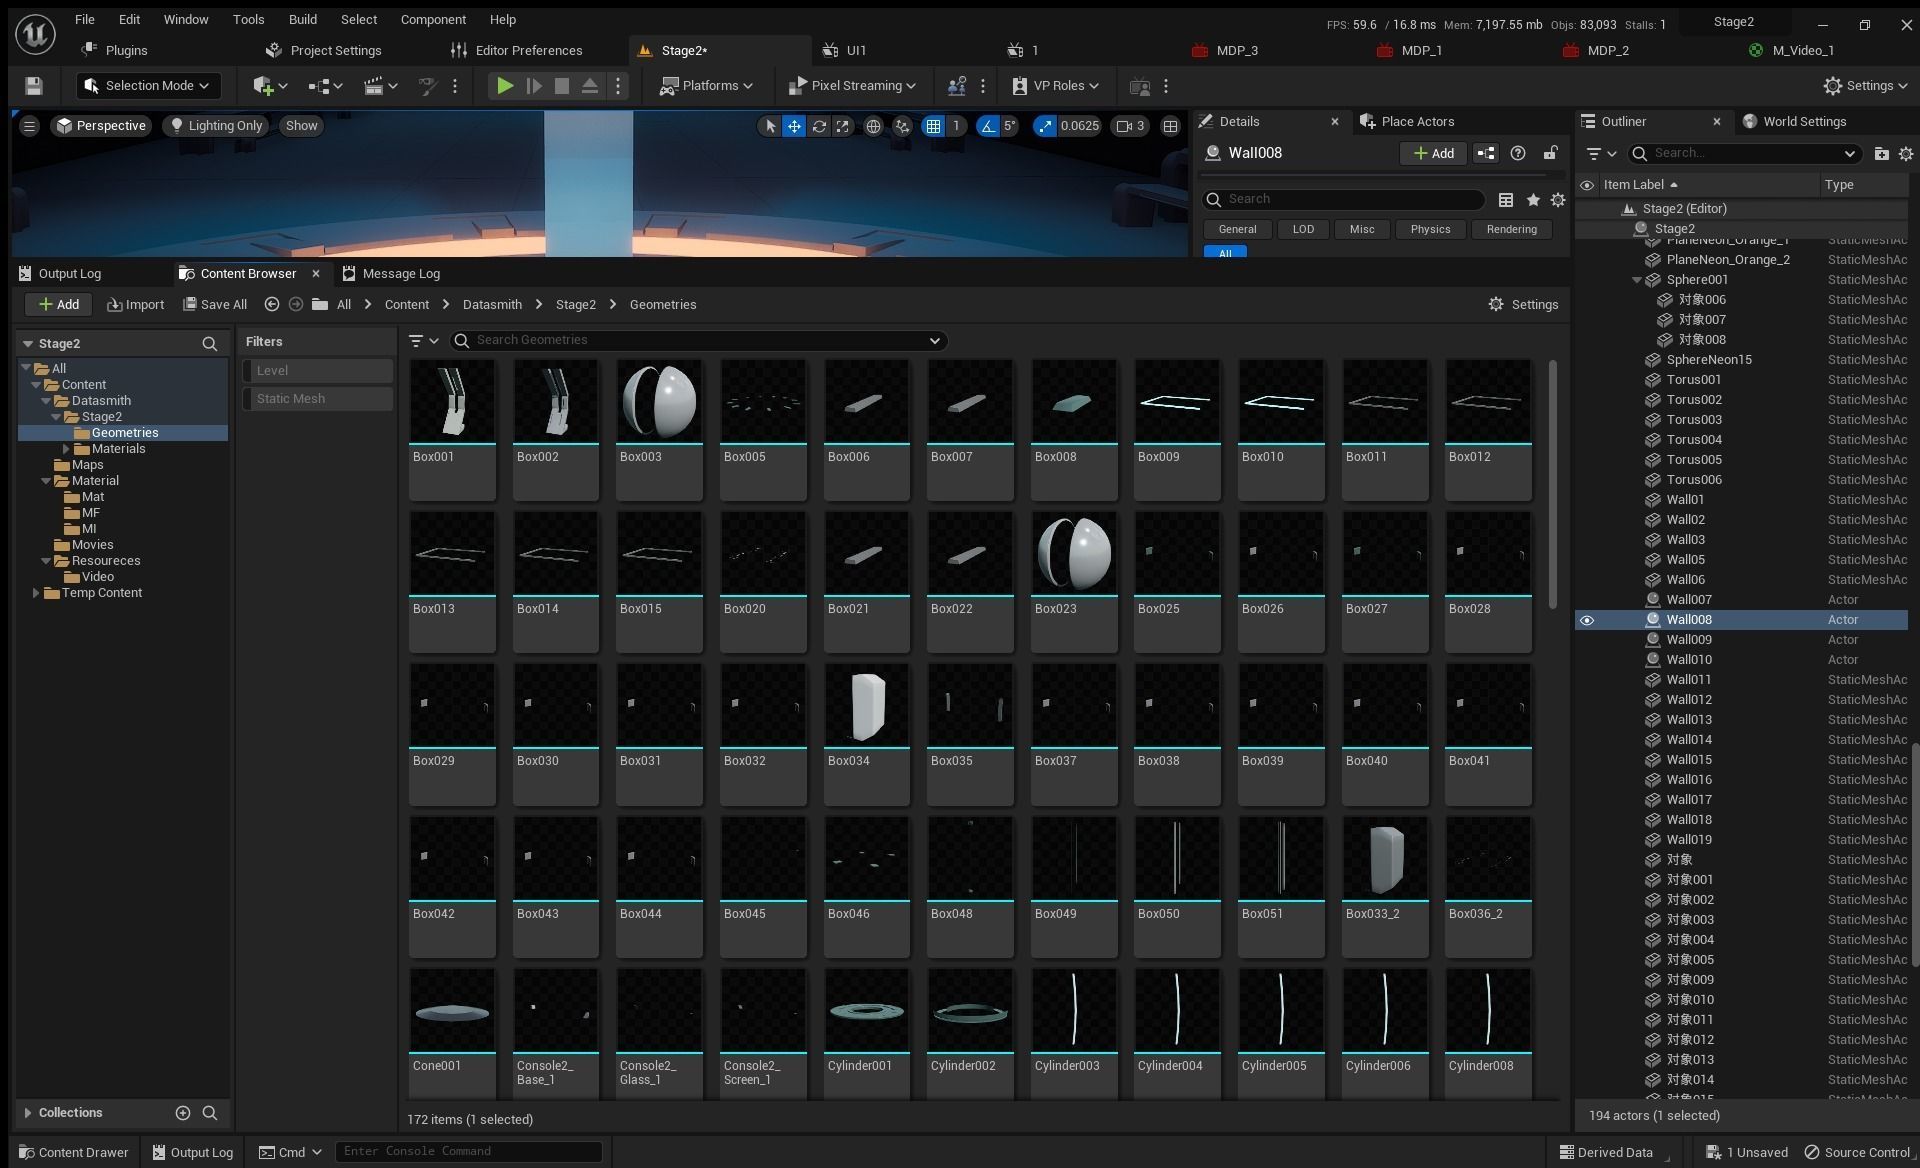This screenshot has height=1168, width=1920.
Task: Expand the Materials folder
Action: [x=66, y=449]
